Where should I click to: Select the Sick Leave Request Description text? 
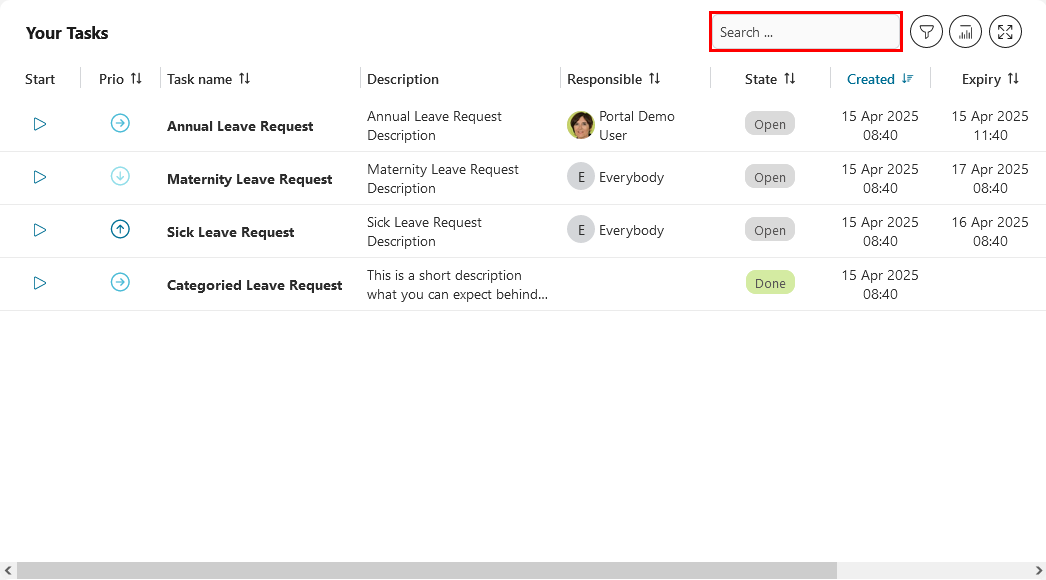click(x=424, y=232)
